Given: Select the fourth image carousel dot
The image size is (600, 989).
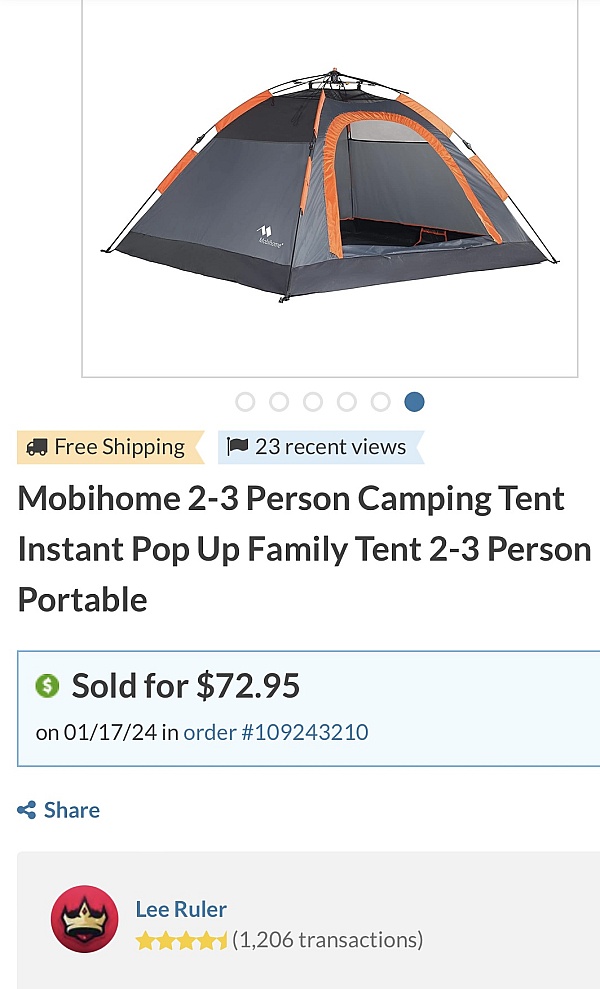Looking at the screenshot, I should [x=347, y=402].
